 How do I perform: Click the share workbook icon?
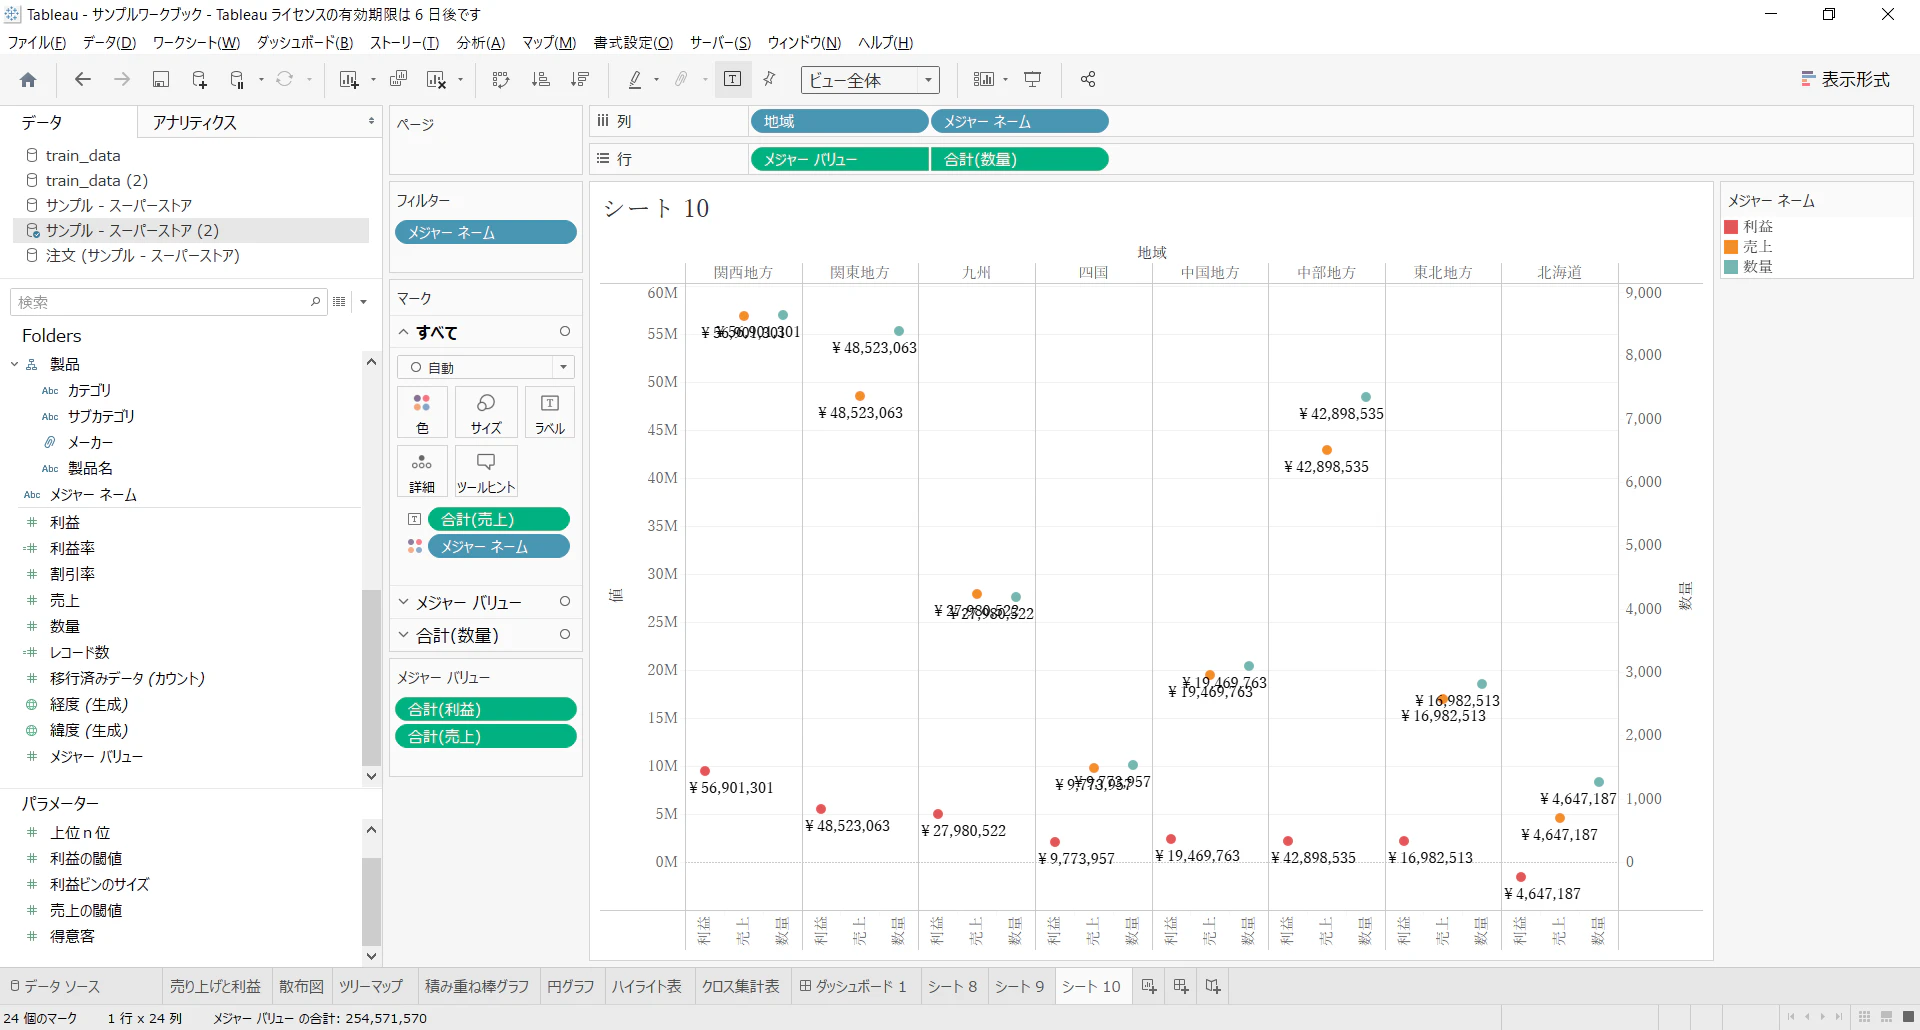point(1088,80)
